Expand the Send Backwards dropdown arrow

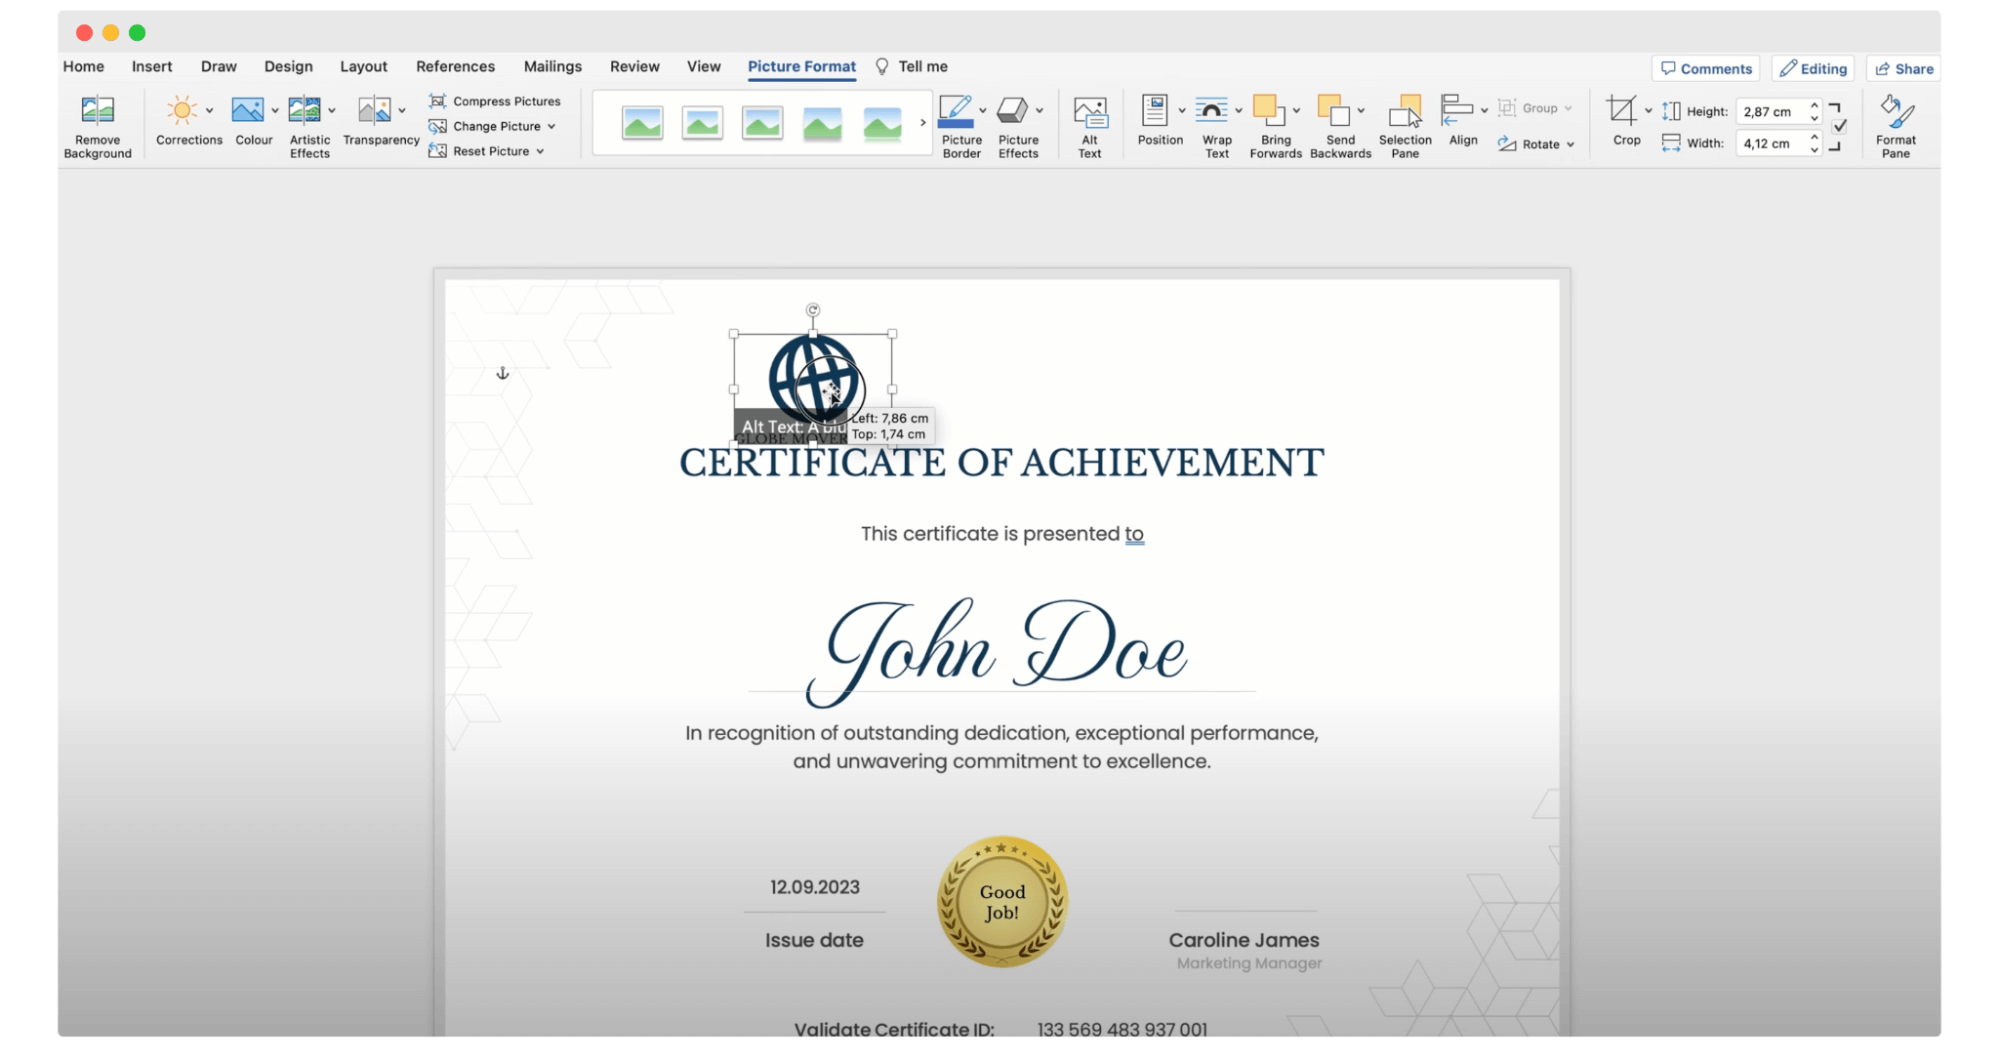pos(1361,111)
